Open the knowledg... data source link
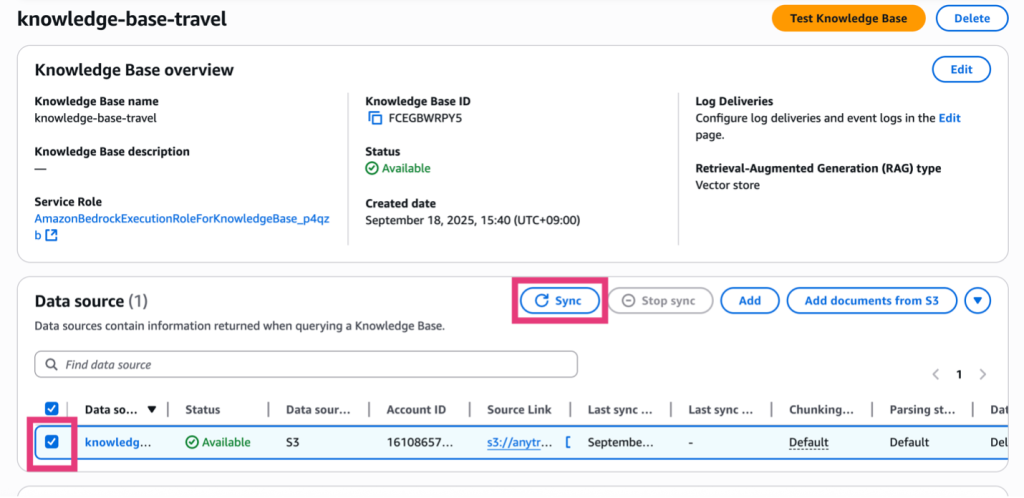Screen dimensions: 1024x498 pos(118,442)
